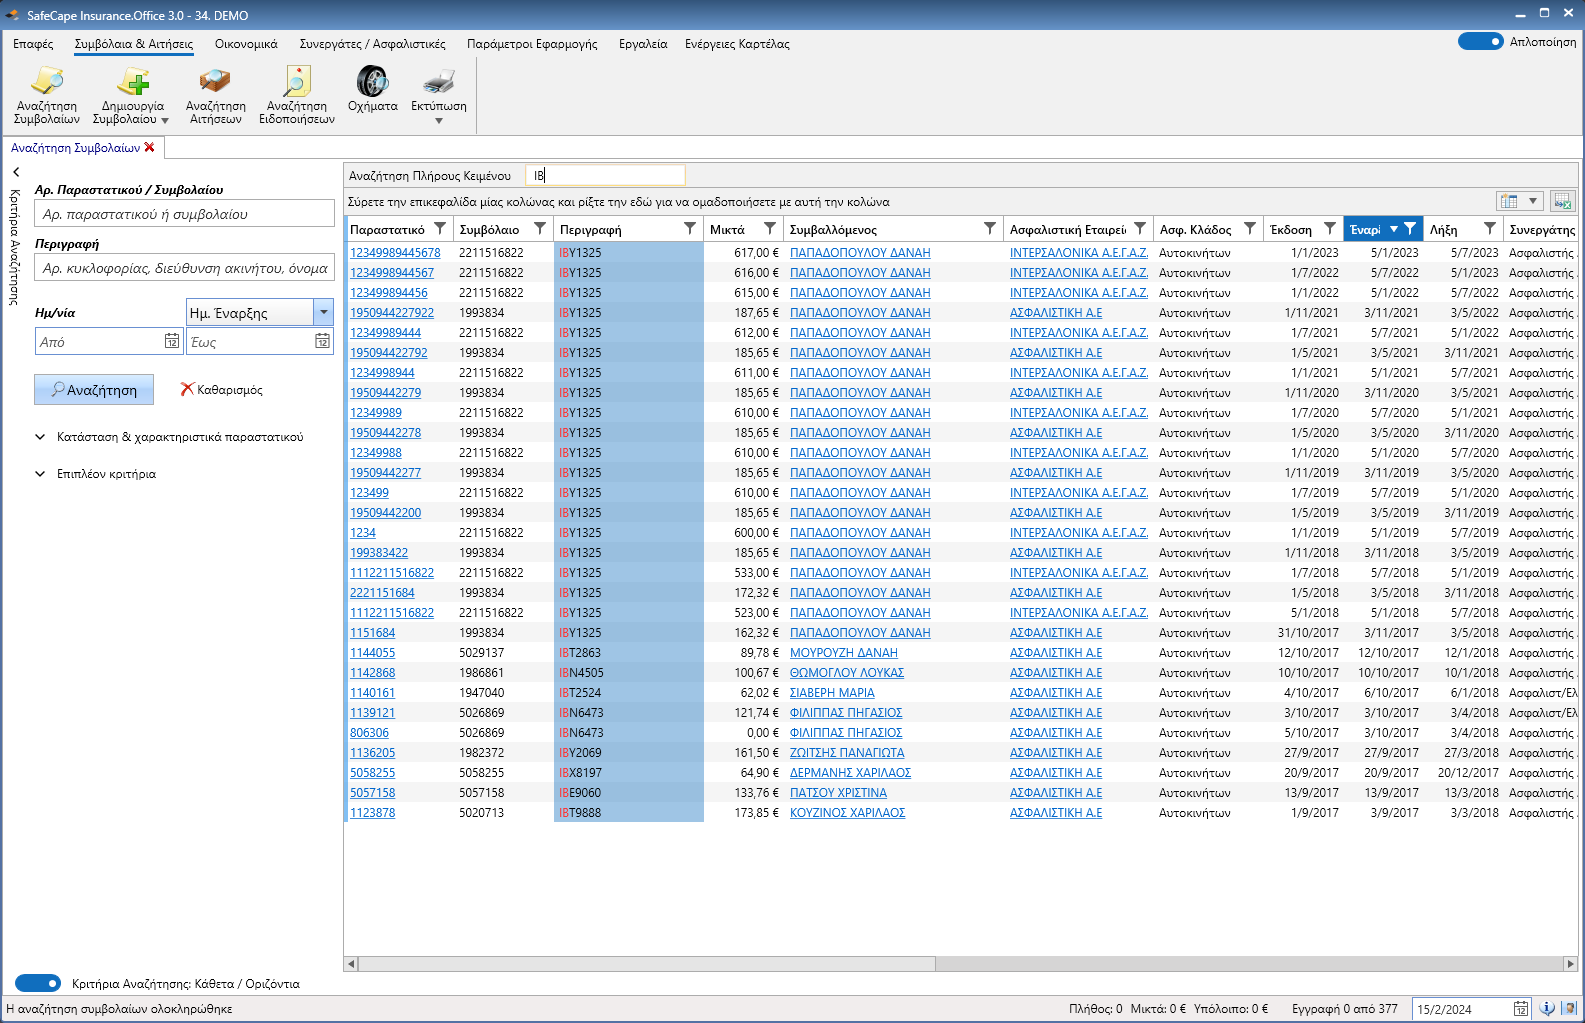Image resolution: width=1585 pixels, height=1023 pixels.
Task: Toggle the Κάθετα / Οριζόντια search criteria layout
Action: coord(38,983)
